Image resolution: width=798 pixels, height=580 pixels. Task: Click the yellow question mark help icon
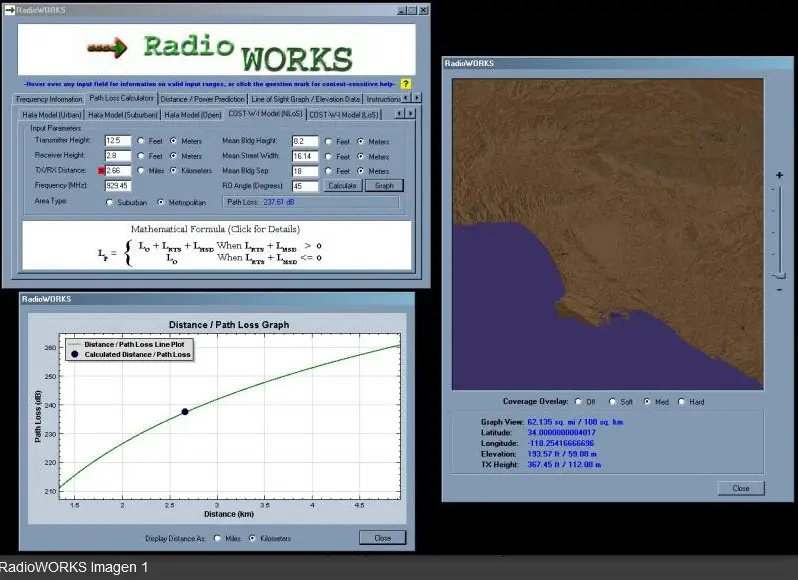point(406,84)
